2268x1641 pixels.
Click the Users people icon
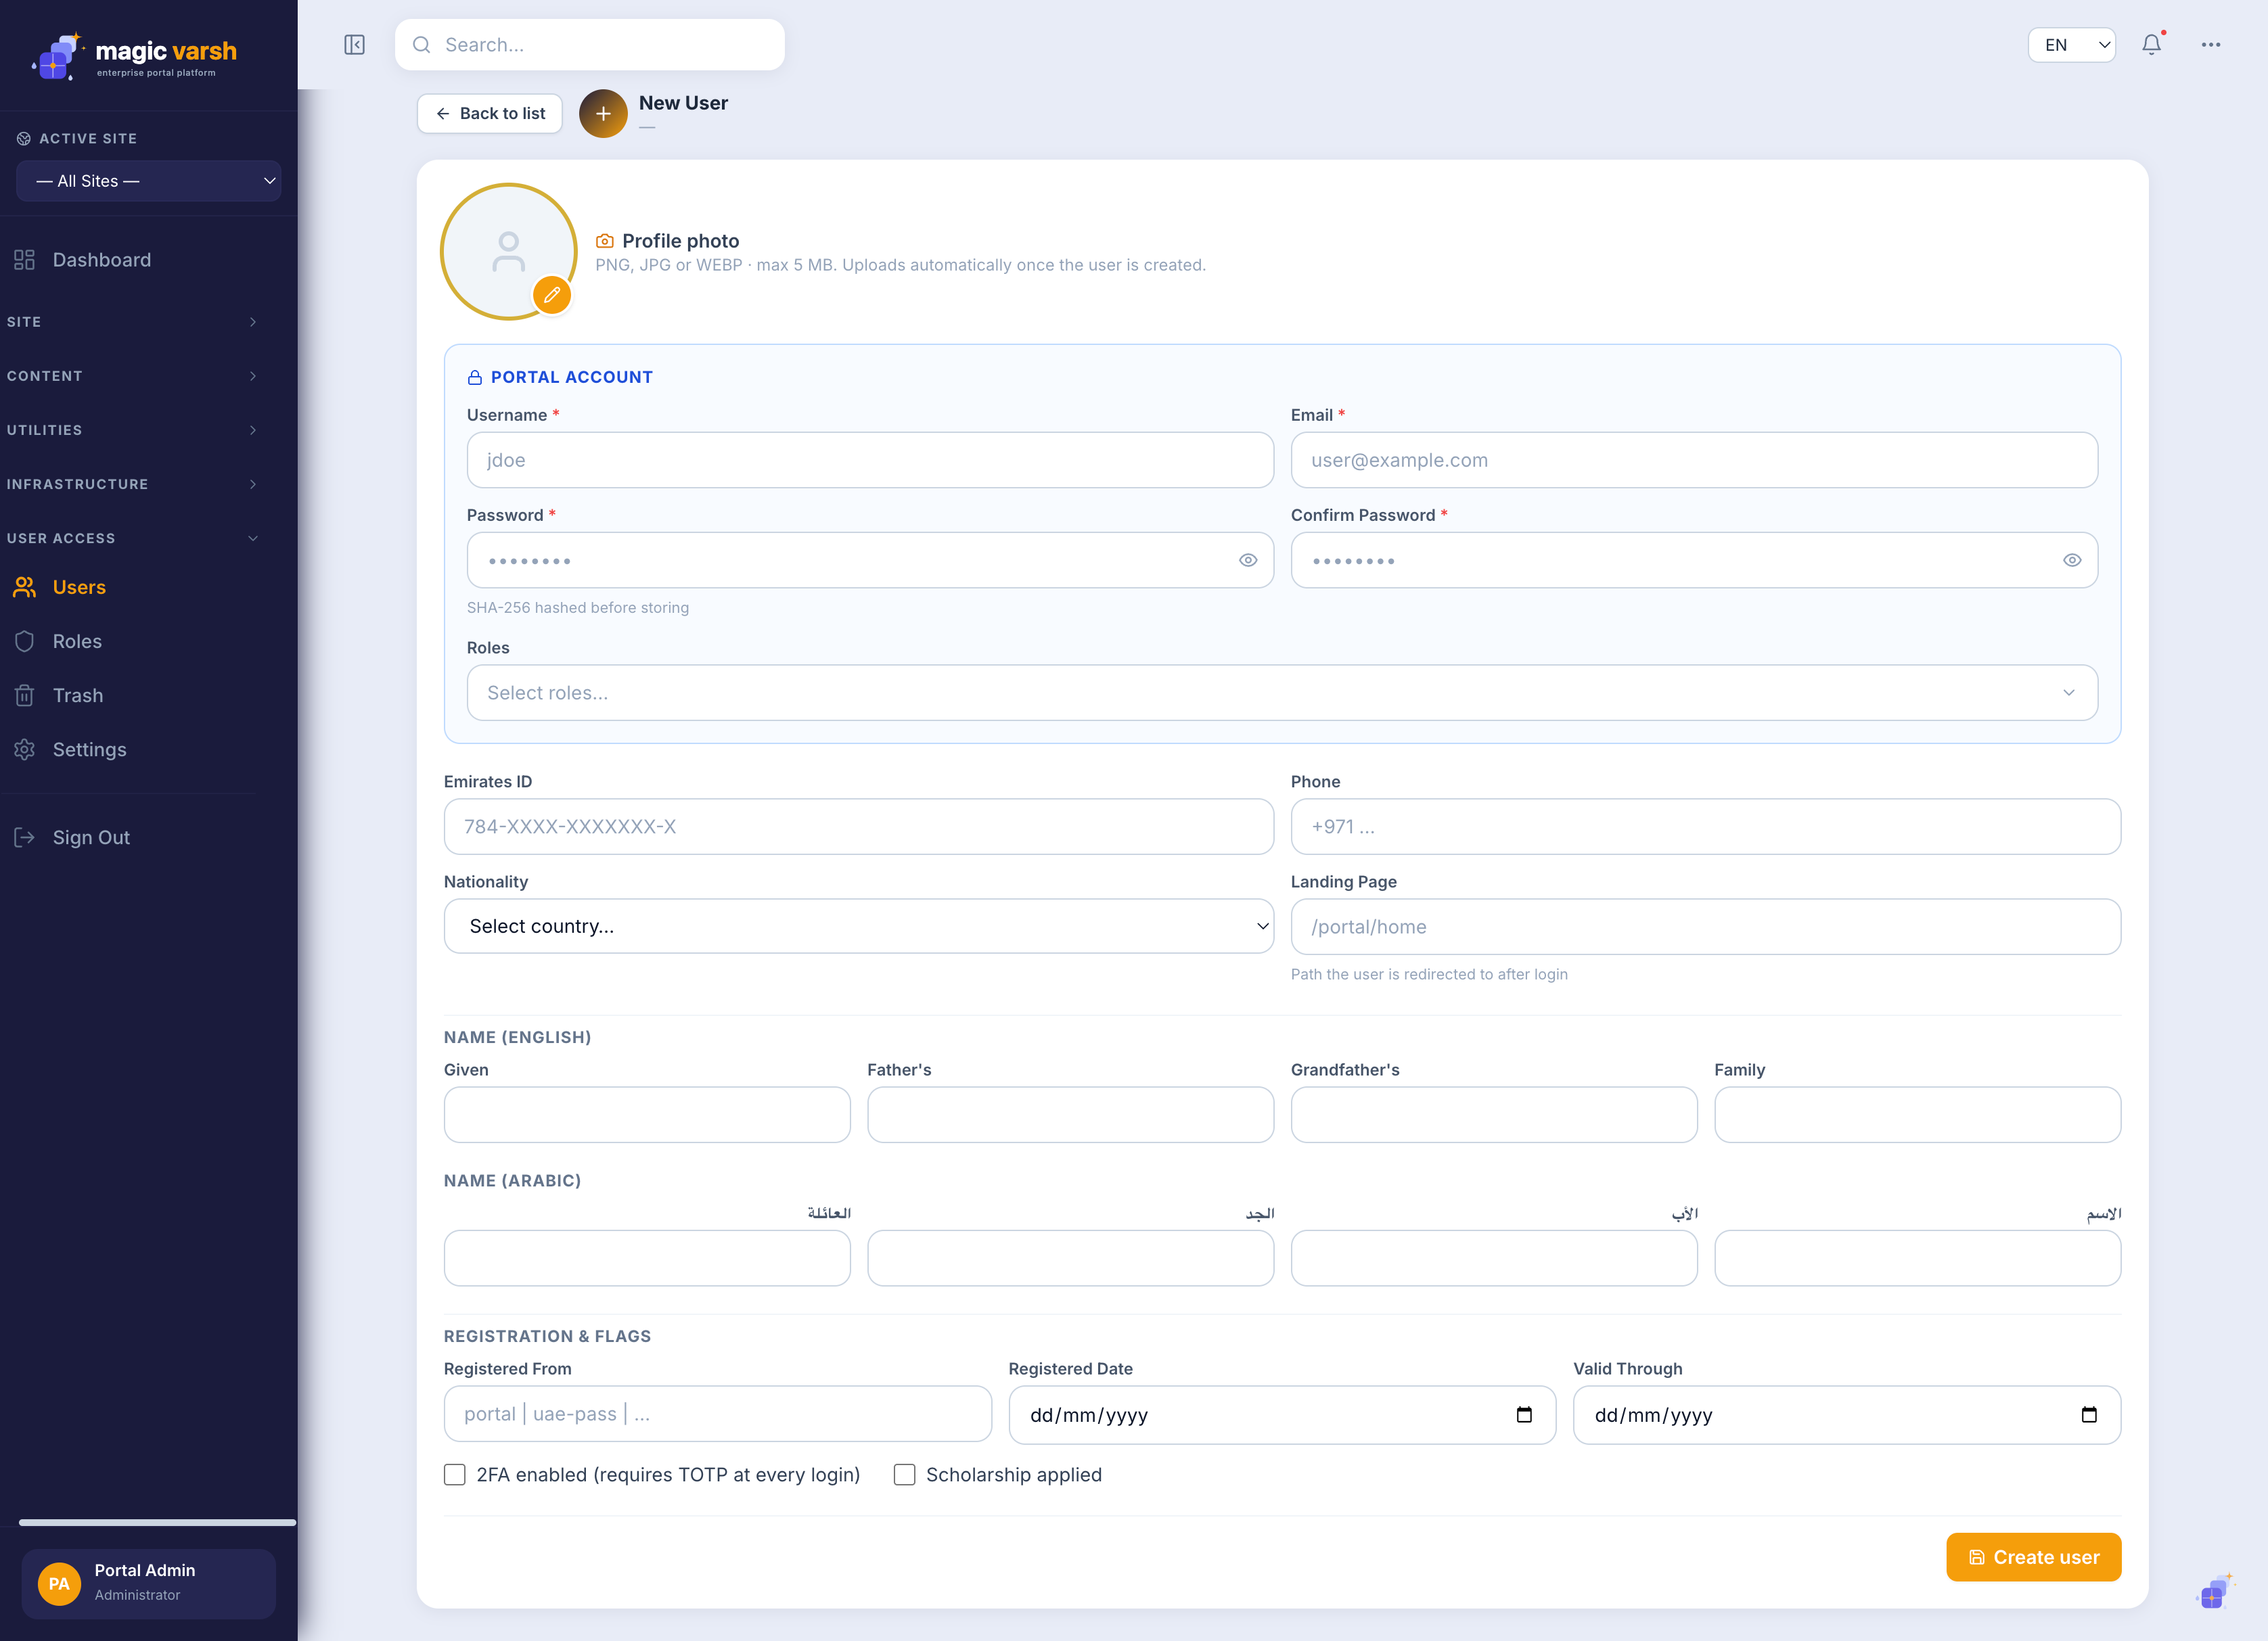25,587
